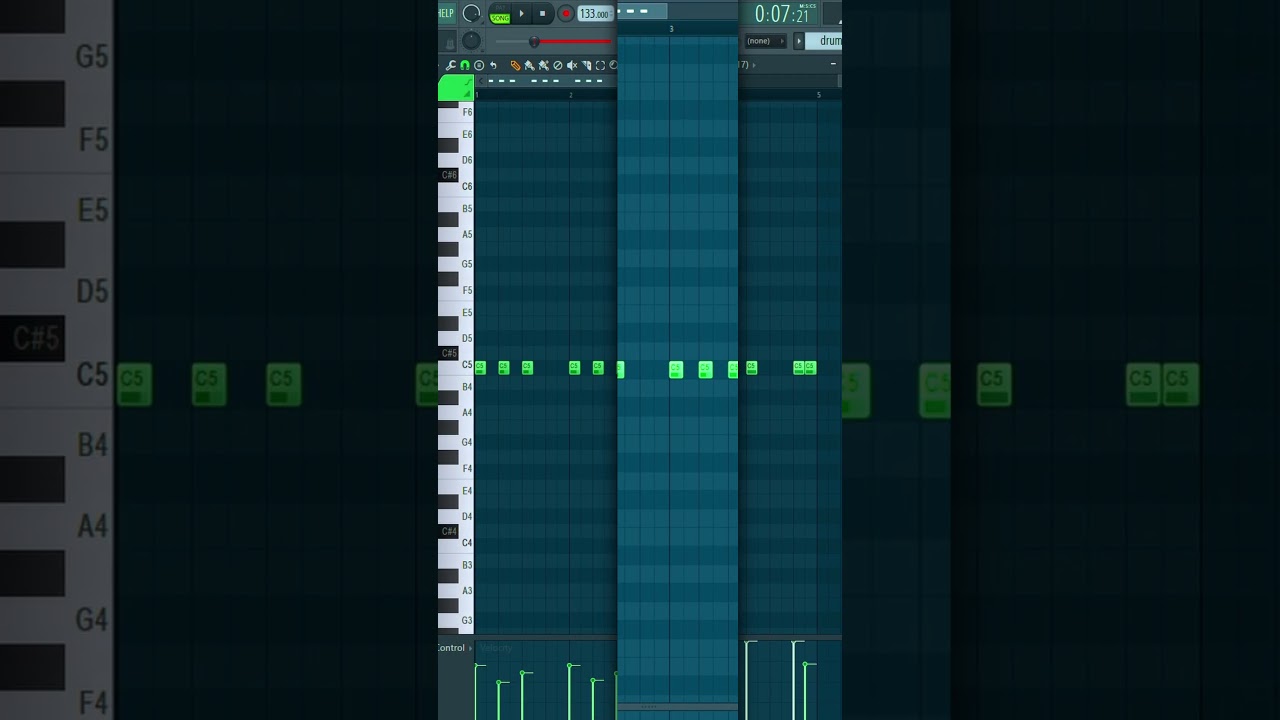This screenshot has height=720, width=1280.
Task: Open the piano roll wrench tools menu
Action: coord(451,65)
